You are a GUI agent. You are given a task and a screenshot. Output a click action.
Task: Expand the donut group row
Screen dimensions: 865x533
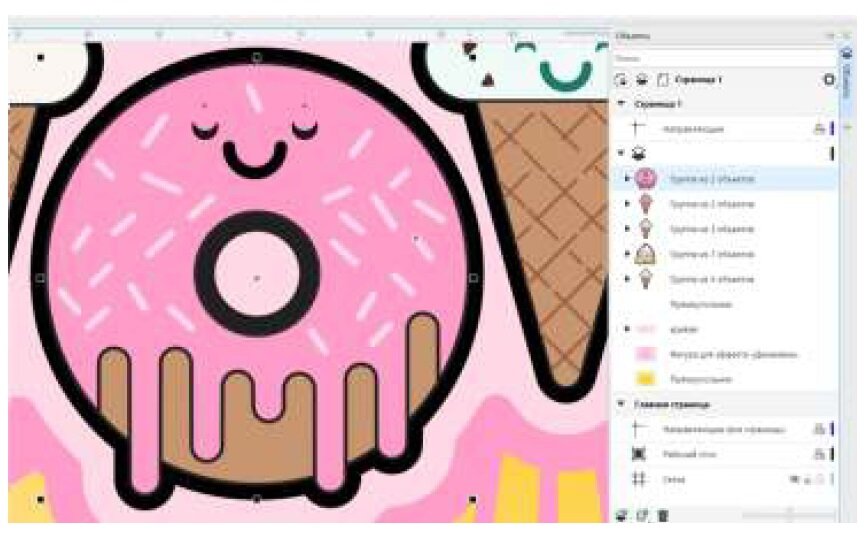[x=627, y=178]
